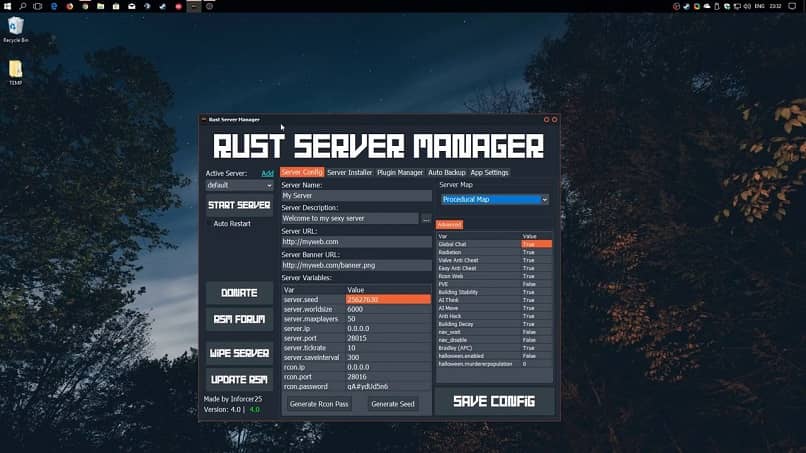
Task: Switch to Plugin Manager tab
Action: click(400, 172)
